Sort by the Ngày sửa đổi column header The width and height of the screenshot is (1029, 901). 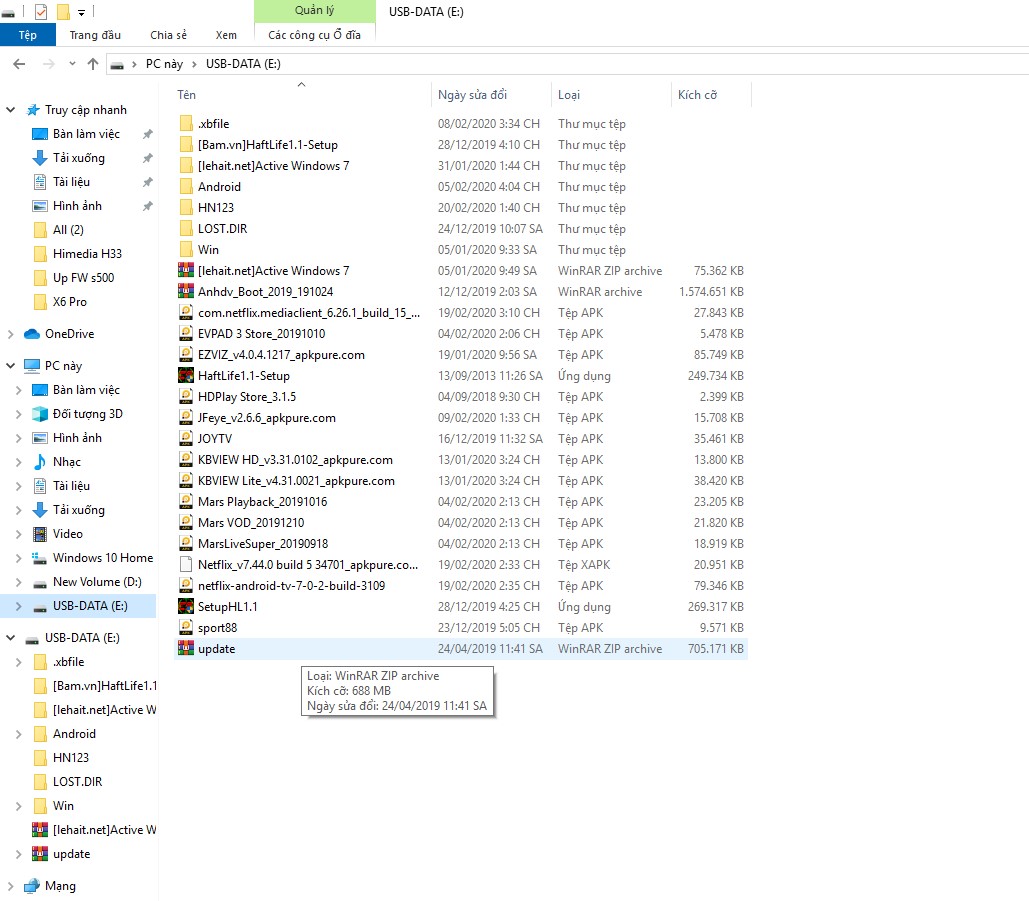[472, 94]
